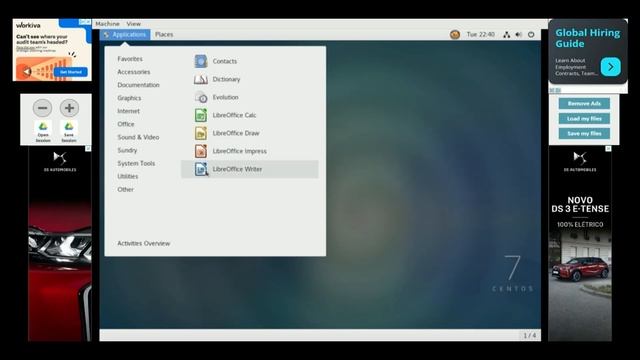Select the Utilities category
Screen dimensions: 640x360
[128, 176]
